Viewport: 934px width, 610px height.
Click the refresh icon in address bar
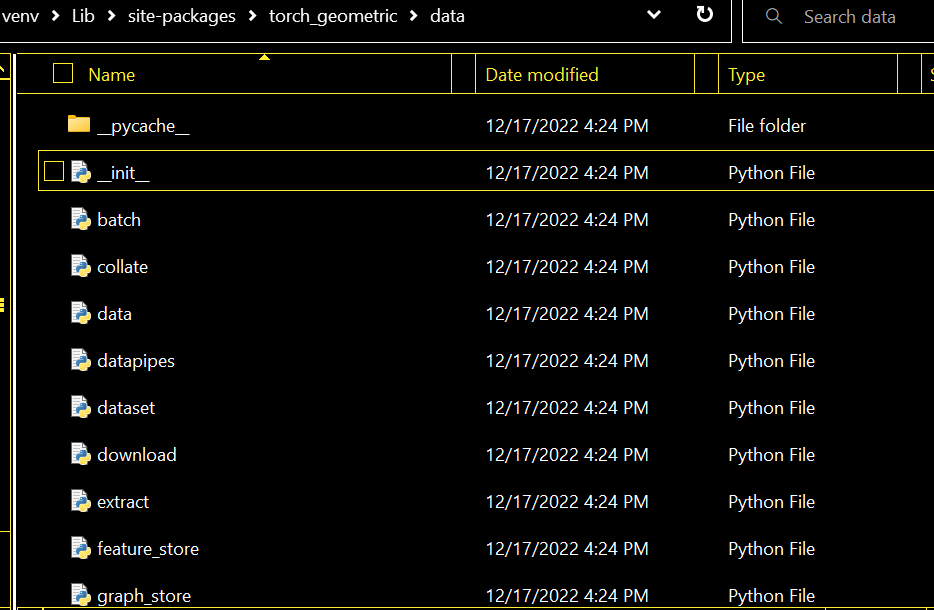704,15
